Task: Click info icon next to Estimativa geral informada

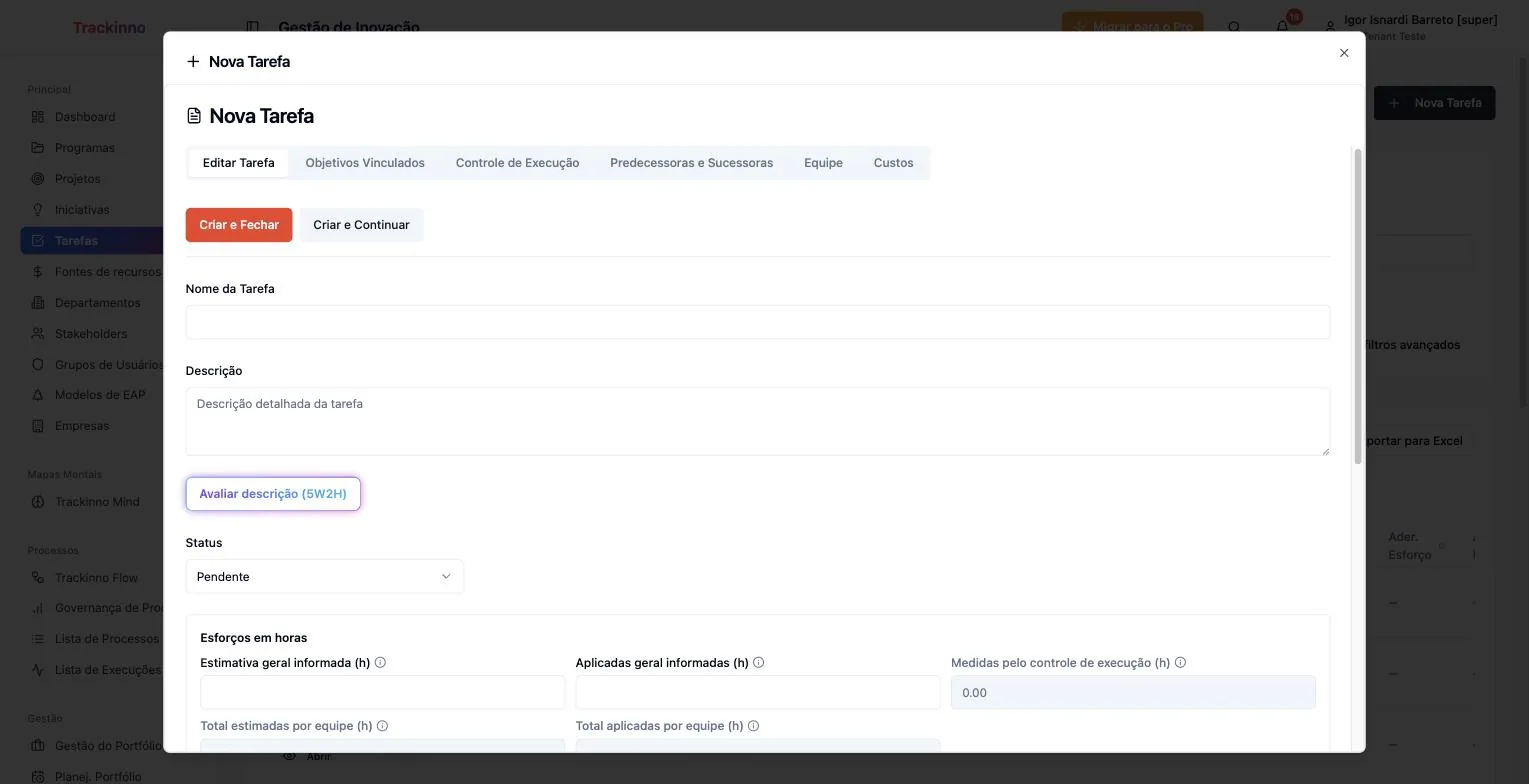Action: 380,663
